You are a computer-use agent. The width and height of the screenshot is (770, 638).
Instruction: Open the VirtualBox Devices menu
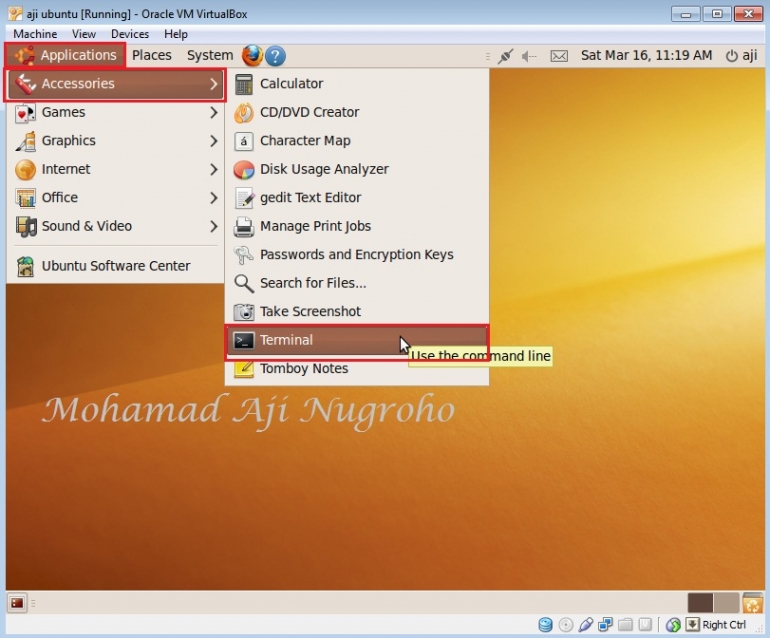coord(130,34)
